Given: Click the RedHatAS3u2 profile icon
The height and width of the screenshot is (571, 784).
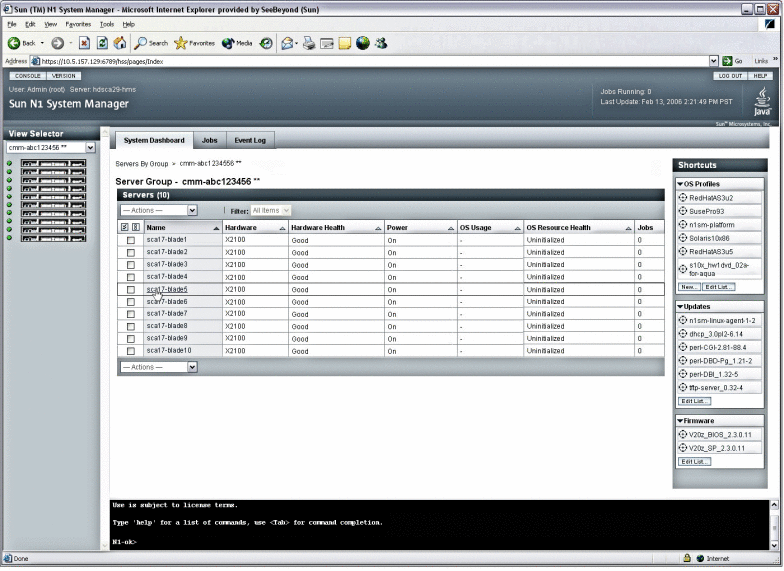Looking at the screenshot, I should coord(682,198).
